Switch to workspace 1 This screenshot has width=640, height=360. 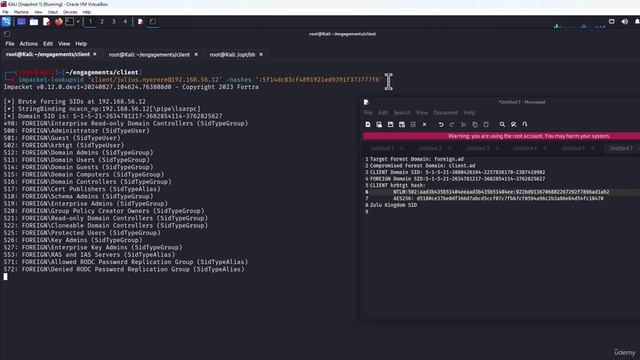coord(90,22)
